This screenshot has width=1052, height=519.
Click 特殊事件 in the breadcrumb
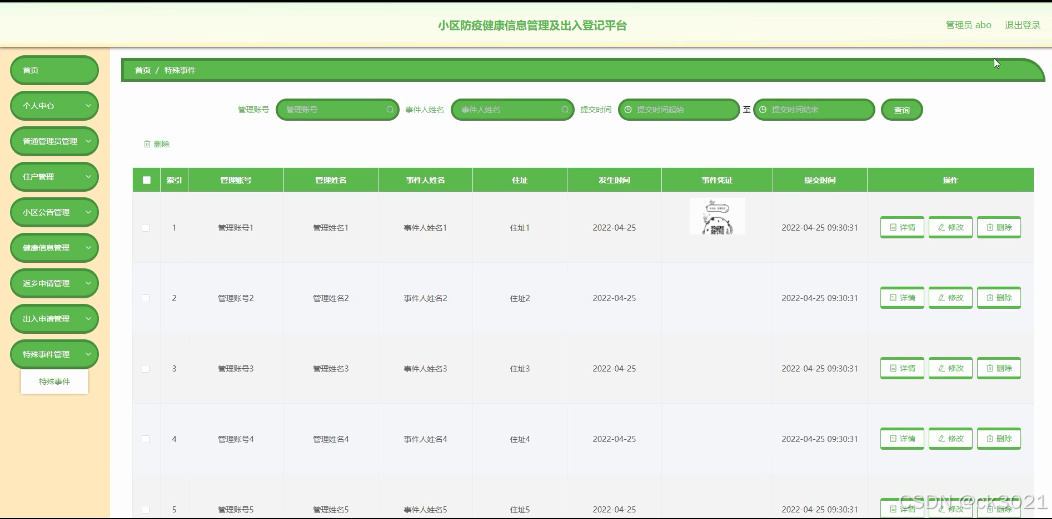click(180, 70)
